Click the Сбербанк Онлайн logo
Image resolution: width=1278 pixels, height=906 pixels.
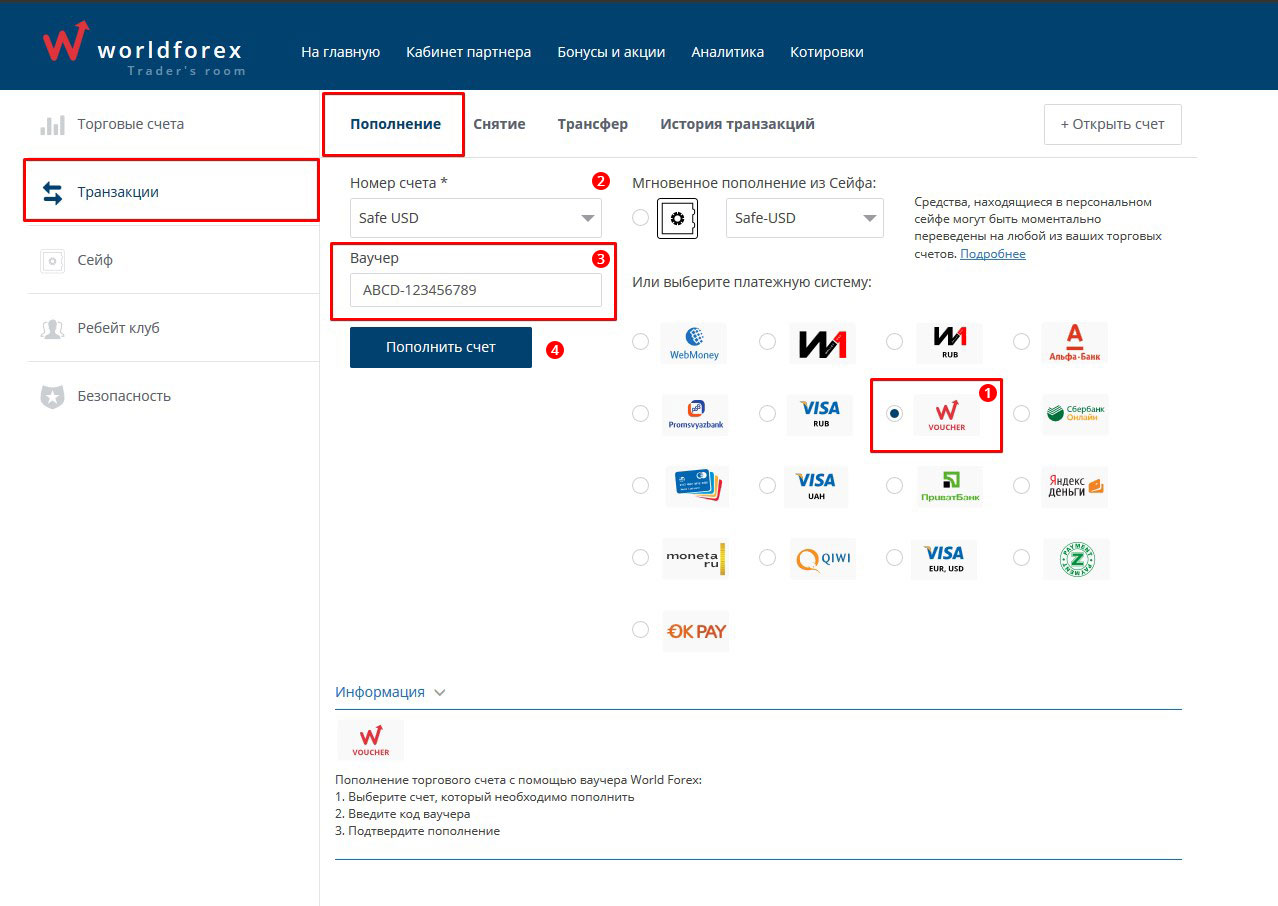[x=1075, y=414]
